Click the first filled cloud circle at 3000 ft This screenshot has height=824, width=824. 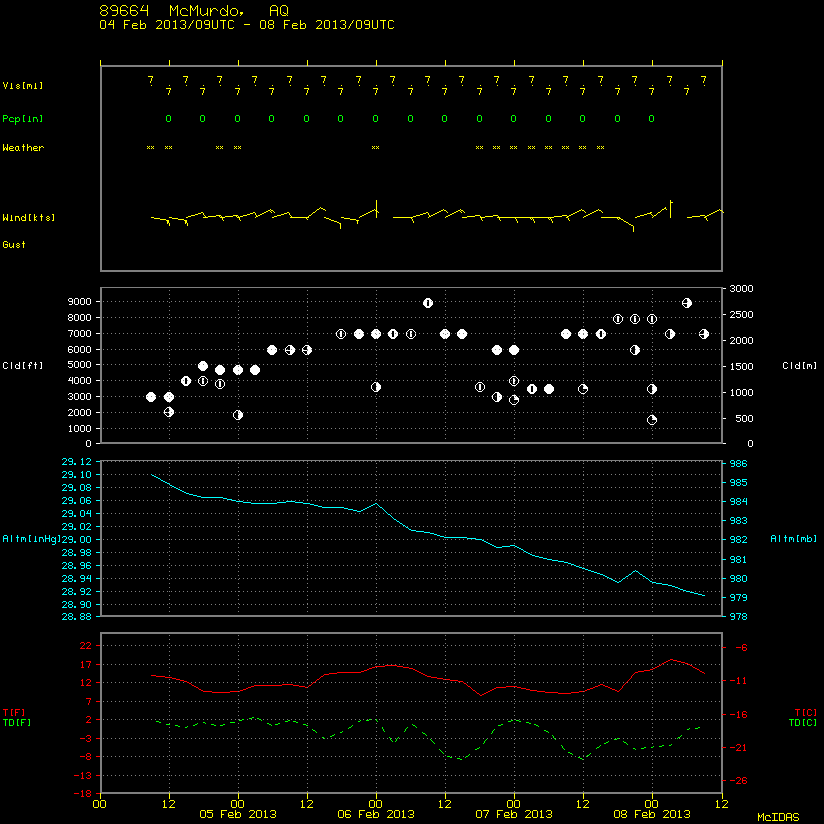pyautogui.click(x=151, y=397)
